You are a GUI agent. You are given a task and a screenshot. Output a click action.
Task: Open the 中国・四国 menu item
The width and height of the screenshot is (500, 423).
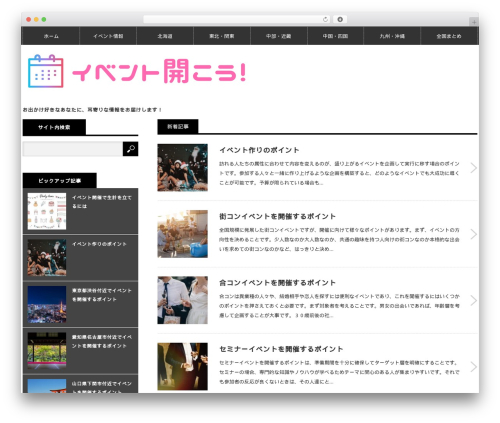click(335, 36)
